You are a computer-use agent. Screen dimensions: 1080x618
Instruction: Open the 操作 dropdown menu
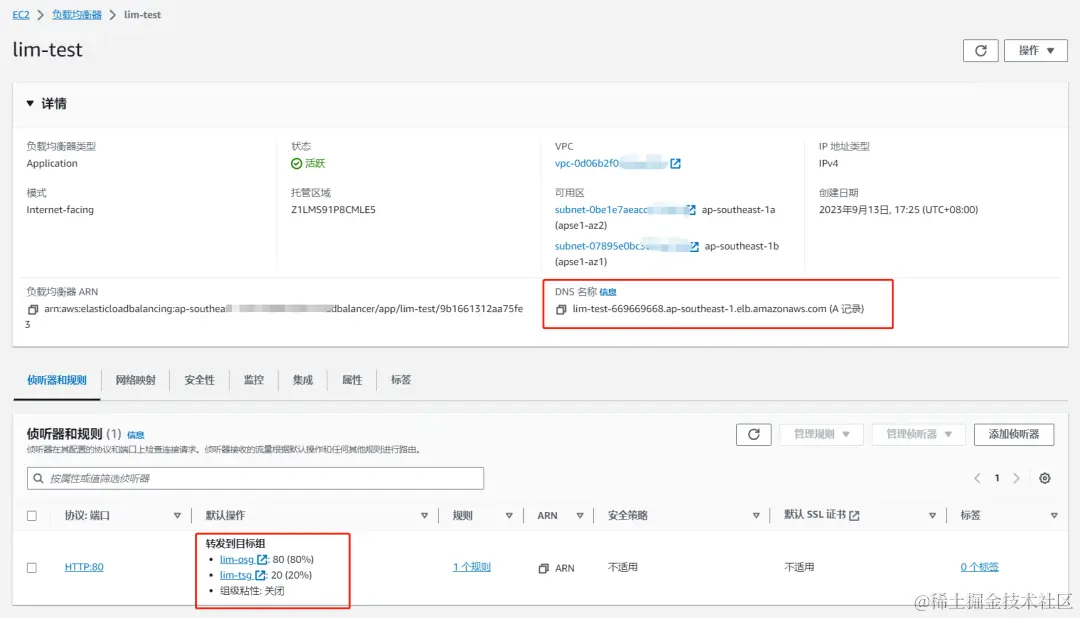[x=1035, y=50]
